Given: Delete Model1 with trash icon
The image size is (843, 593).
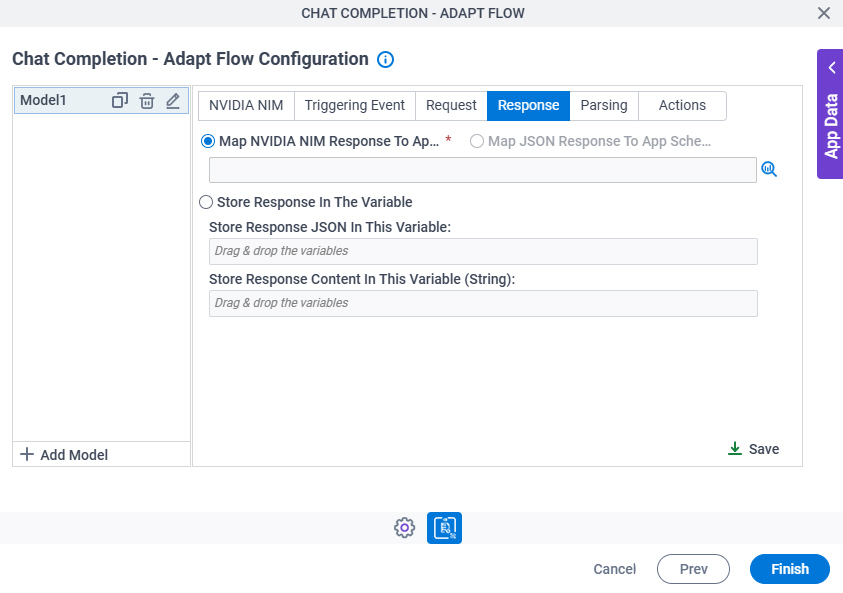Looking at the screenshot, I should 147,101.
